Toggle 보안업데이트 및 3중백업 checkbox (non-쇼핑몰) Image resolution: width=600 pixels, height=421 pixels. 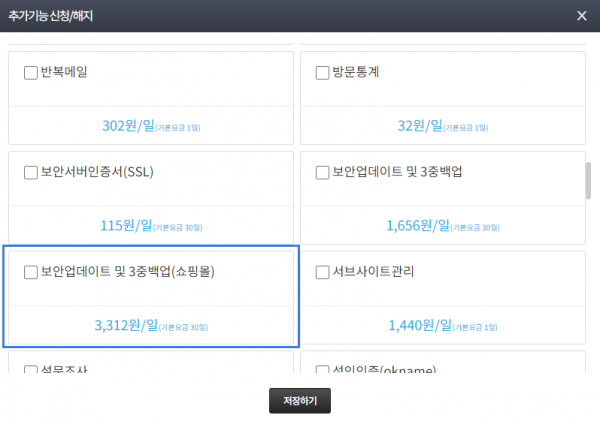[x=322, y=172]
